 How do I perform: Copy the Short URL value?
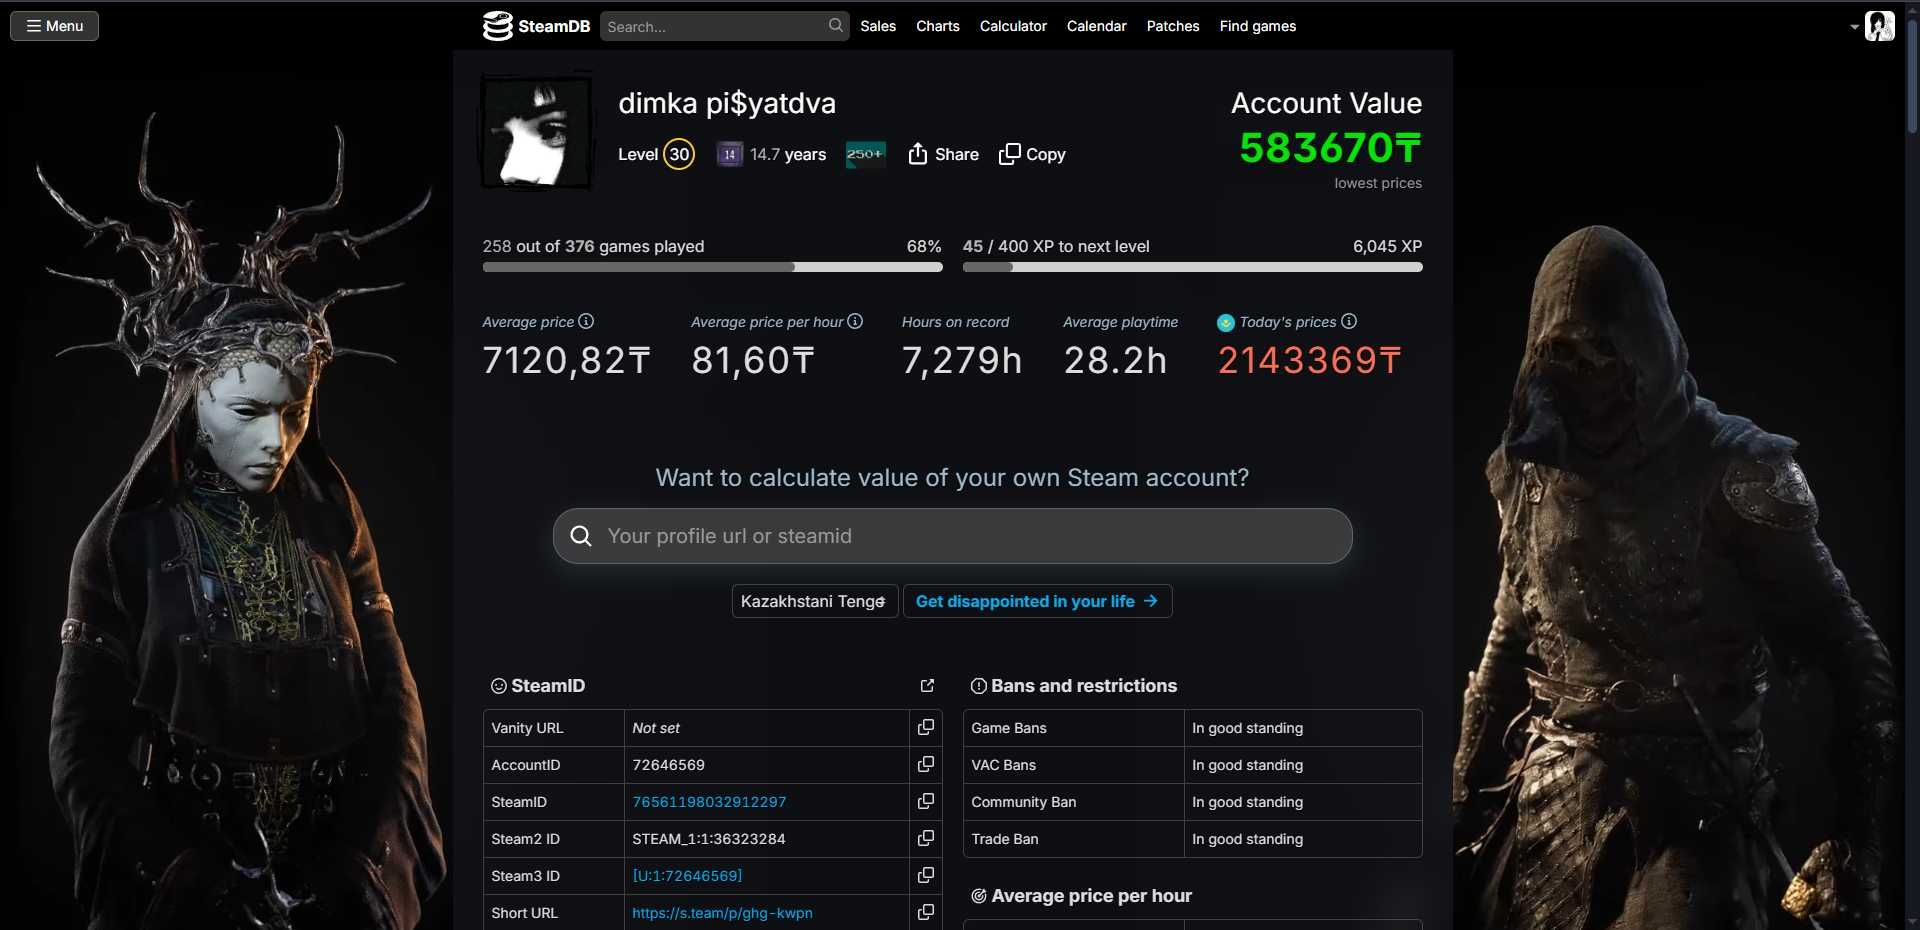pos(926,912)
